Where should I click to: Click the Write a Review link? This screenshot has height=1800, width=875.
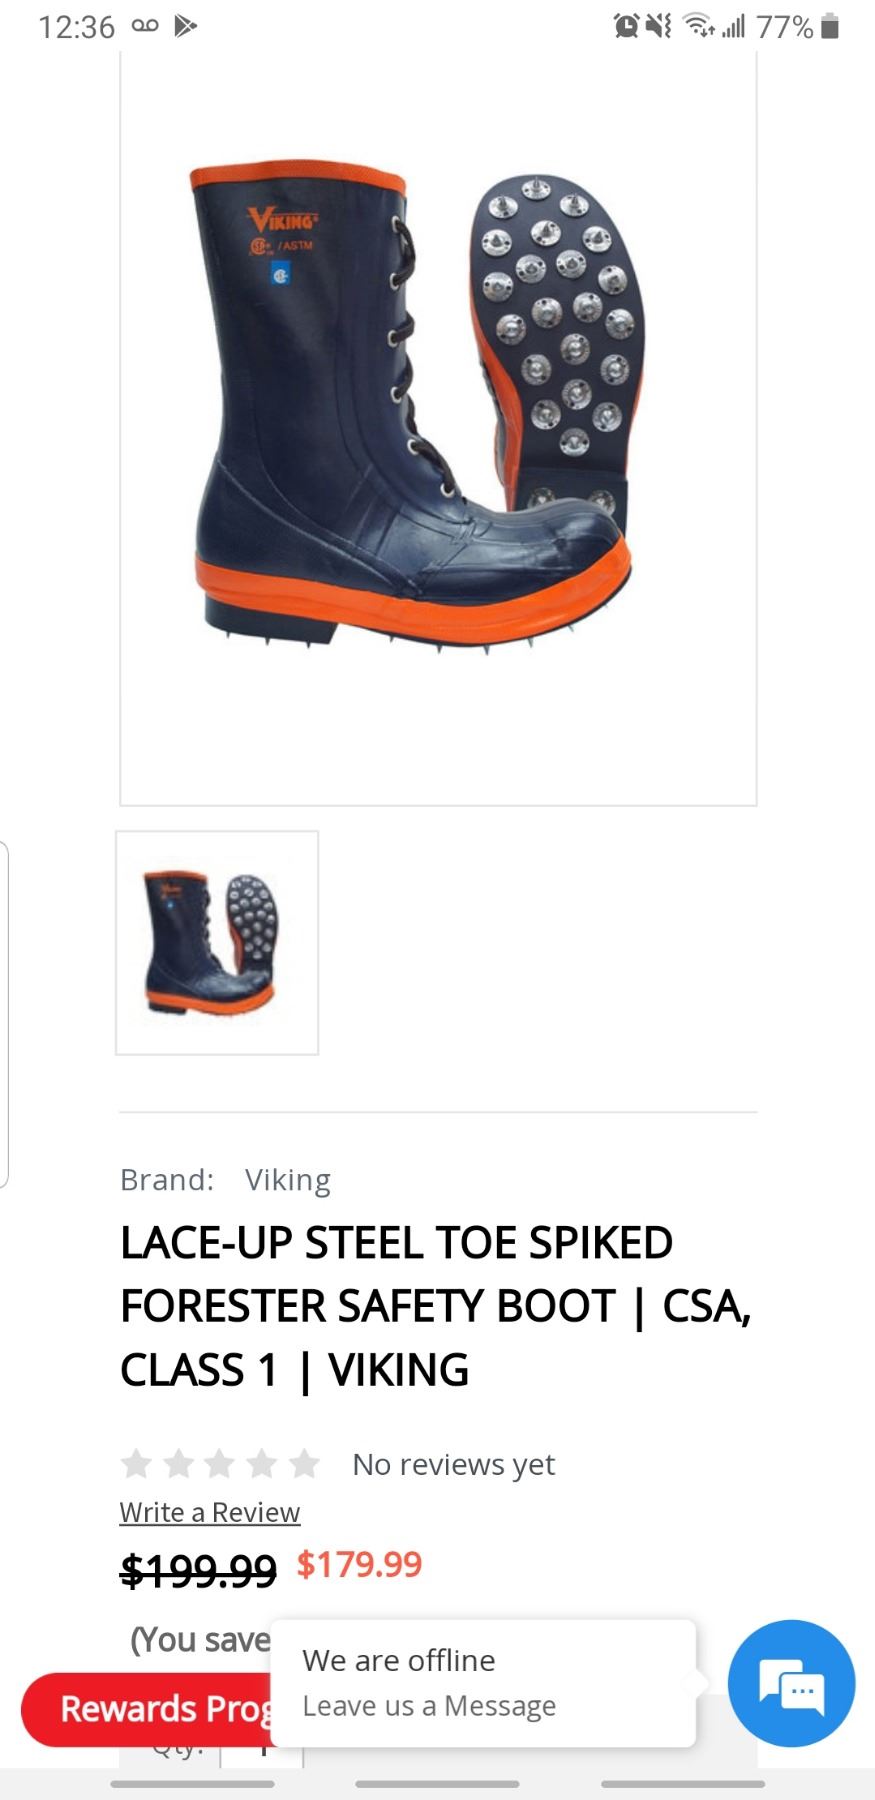[210, 1512]
